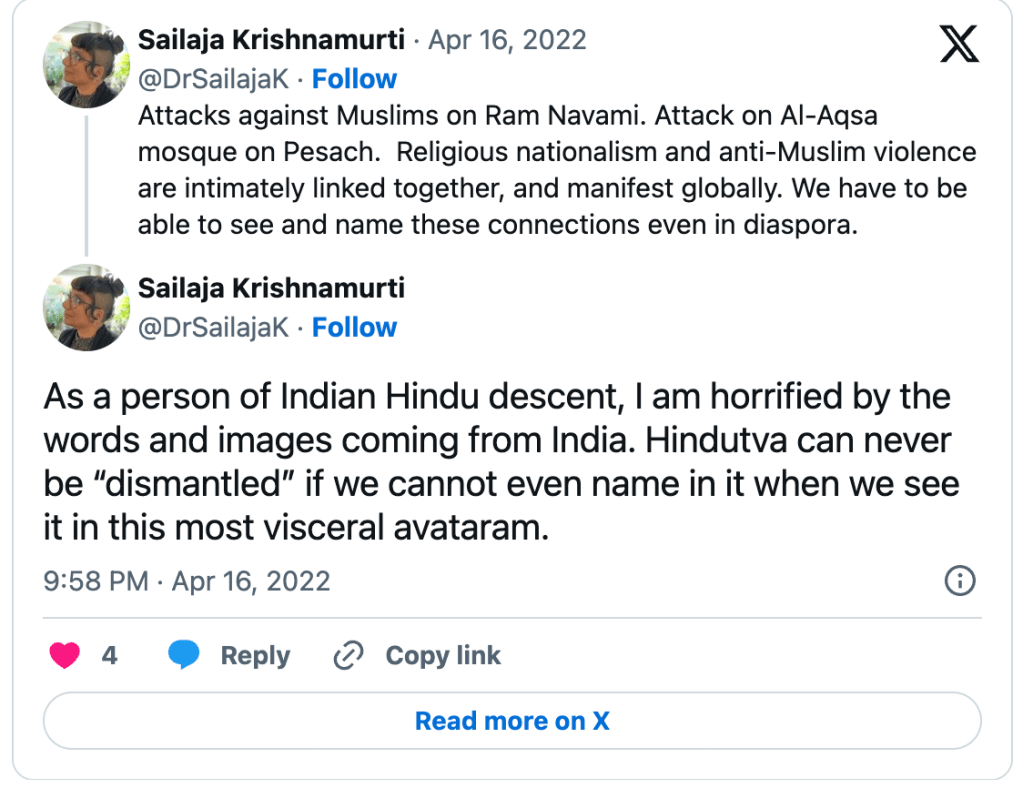Click the Reply text label

click(255, 656)
